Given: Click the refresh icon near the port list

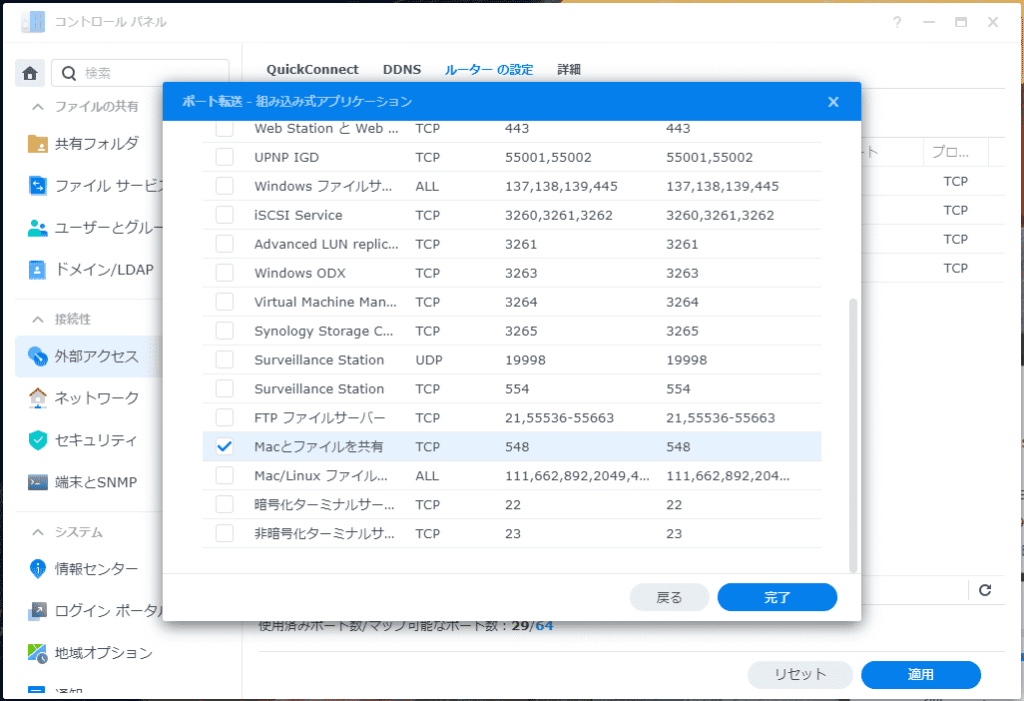Looking at the screenshot, I should pyautogui.click(x=985, y=591).
